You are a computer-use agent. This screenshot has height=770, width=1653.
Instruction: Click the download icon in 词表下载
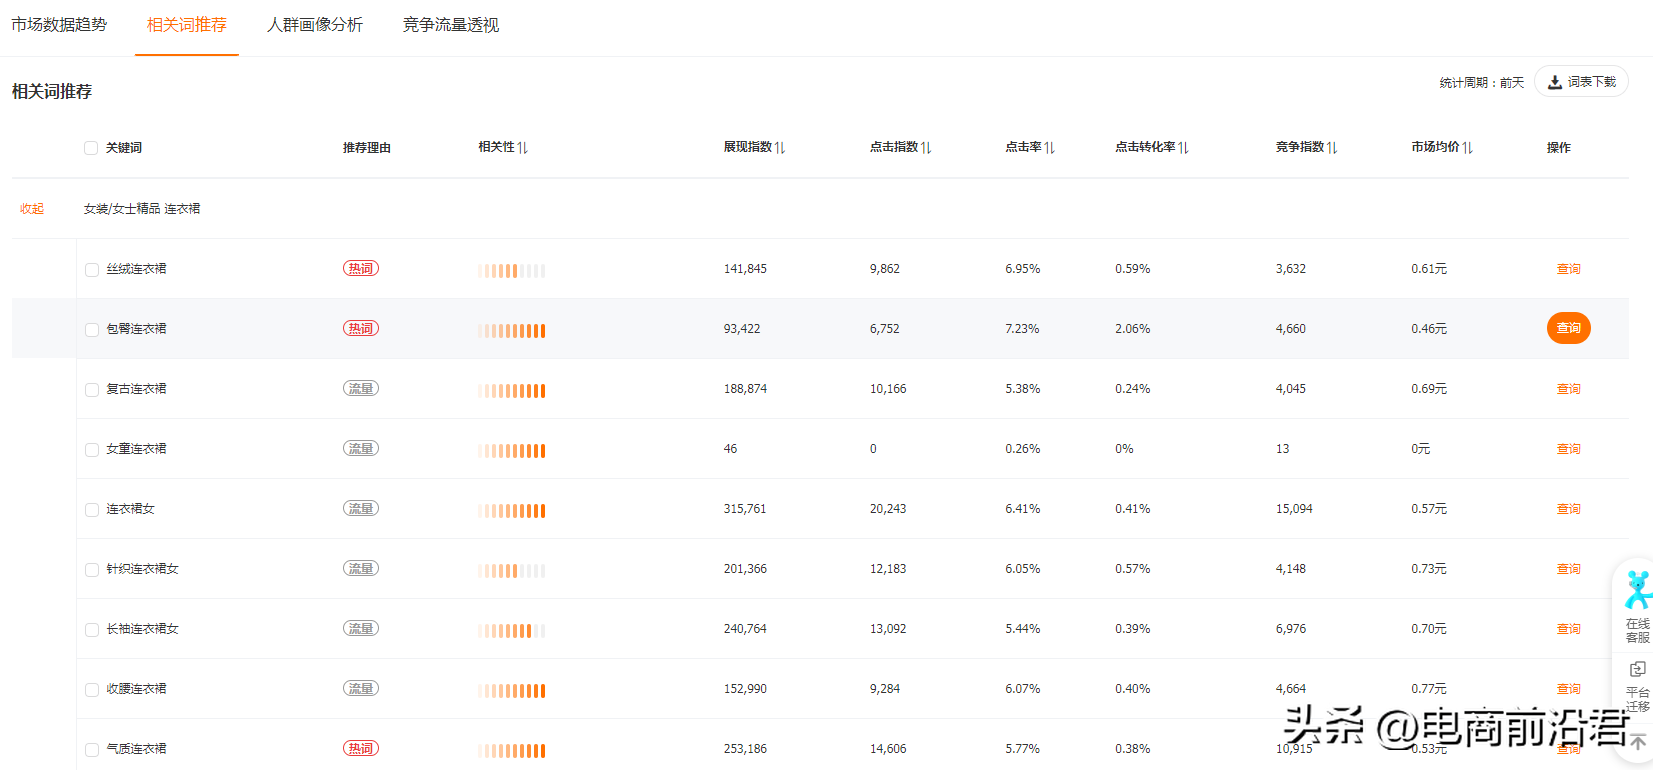tap(1555, 82)
